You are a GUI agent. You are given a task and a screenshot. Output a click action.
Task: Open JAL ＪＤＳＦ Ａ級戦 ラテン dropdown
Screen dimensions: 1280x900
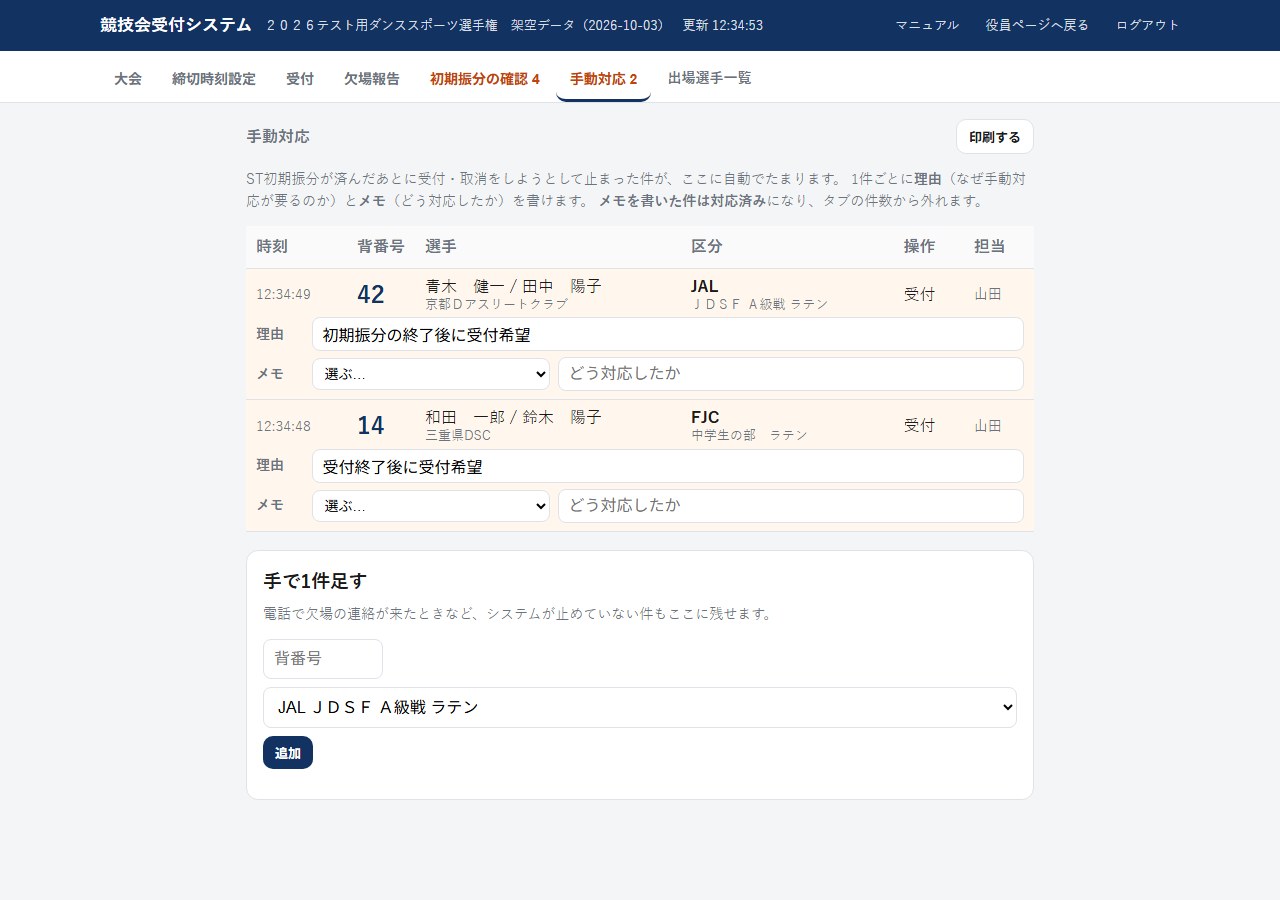[640, 707]
